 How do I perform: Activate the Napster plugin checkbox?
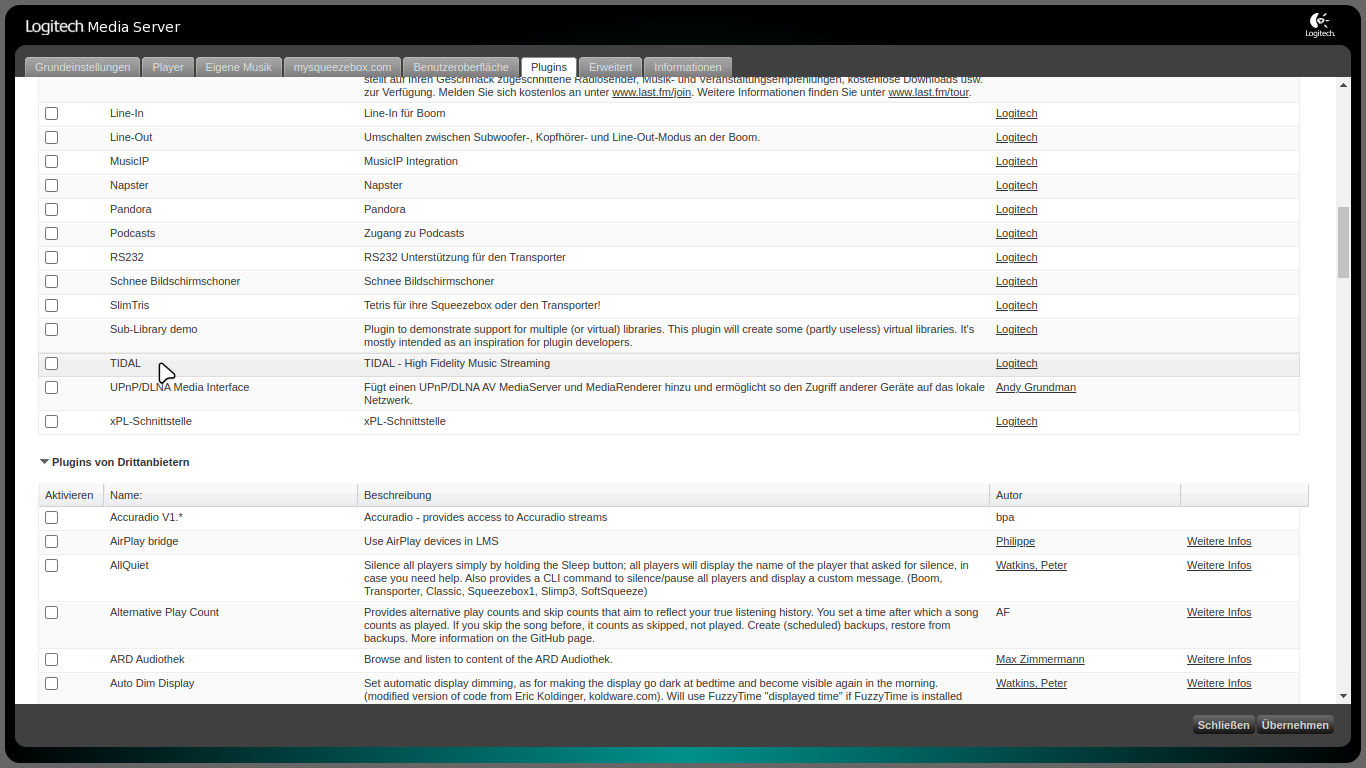(x=52, y=186)
